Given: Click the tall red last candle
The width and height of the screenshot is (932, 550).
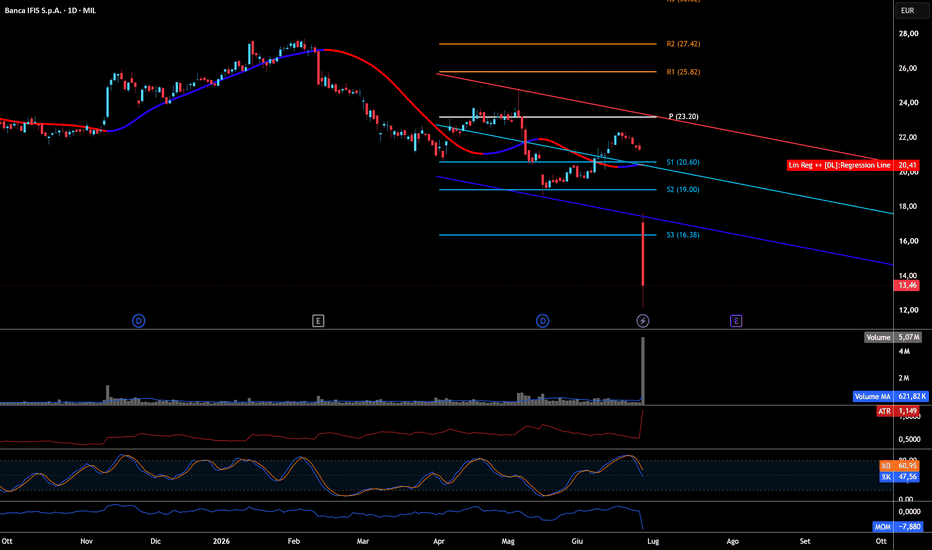Looking at the screenshot, I should pyautogui.click(x=643, y=254).
